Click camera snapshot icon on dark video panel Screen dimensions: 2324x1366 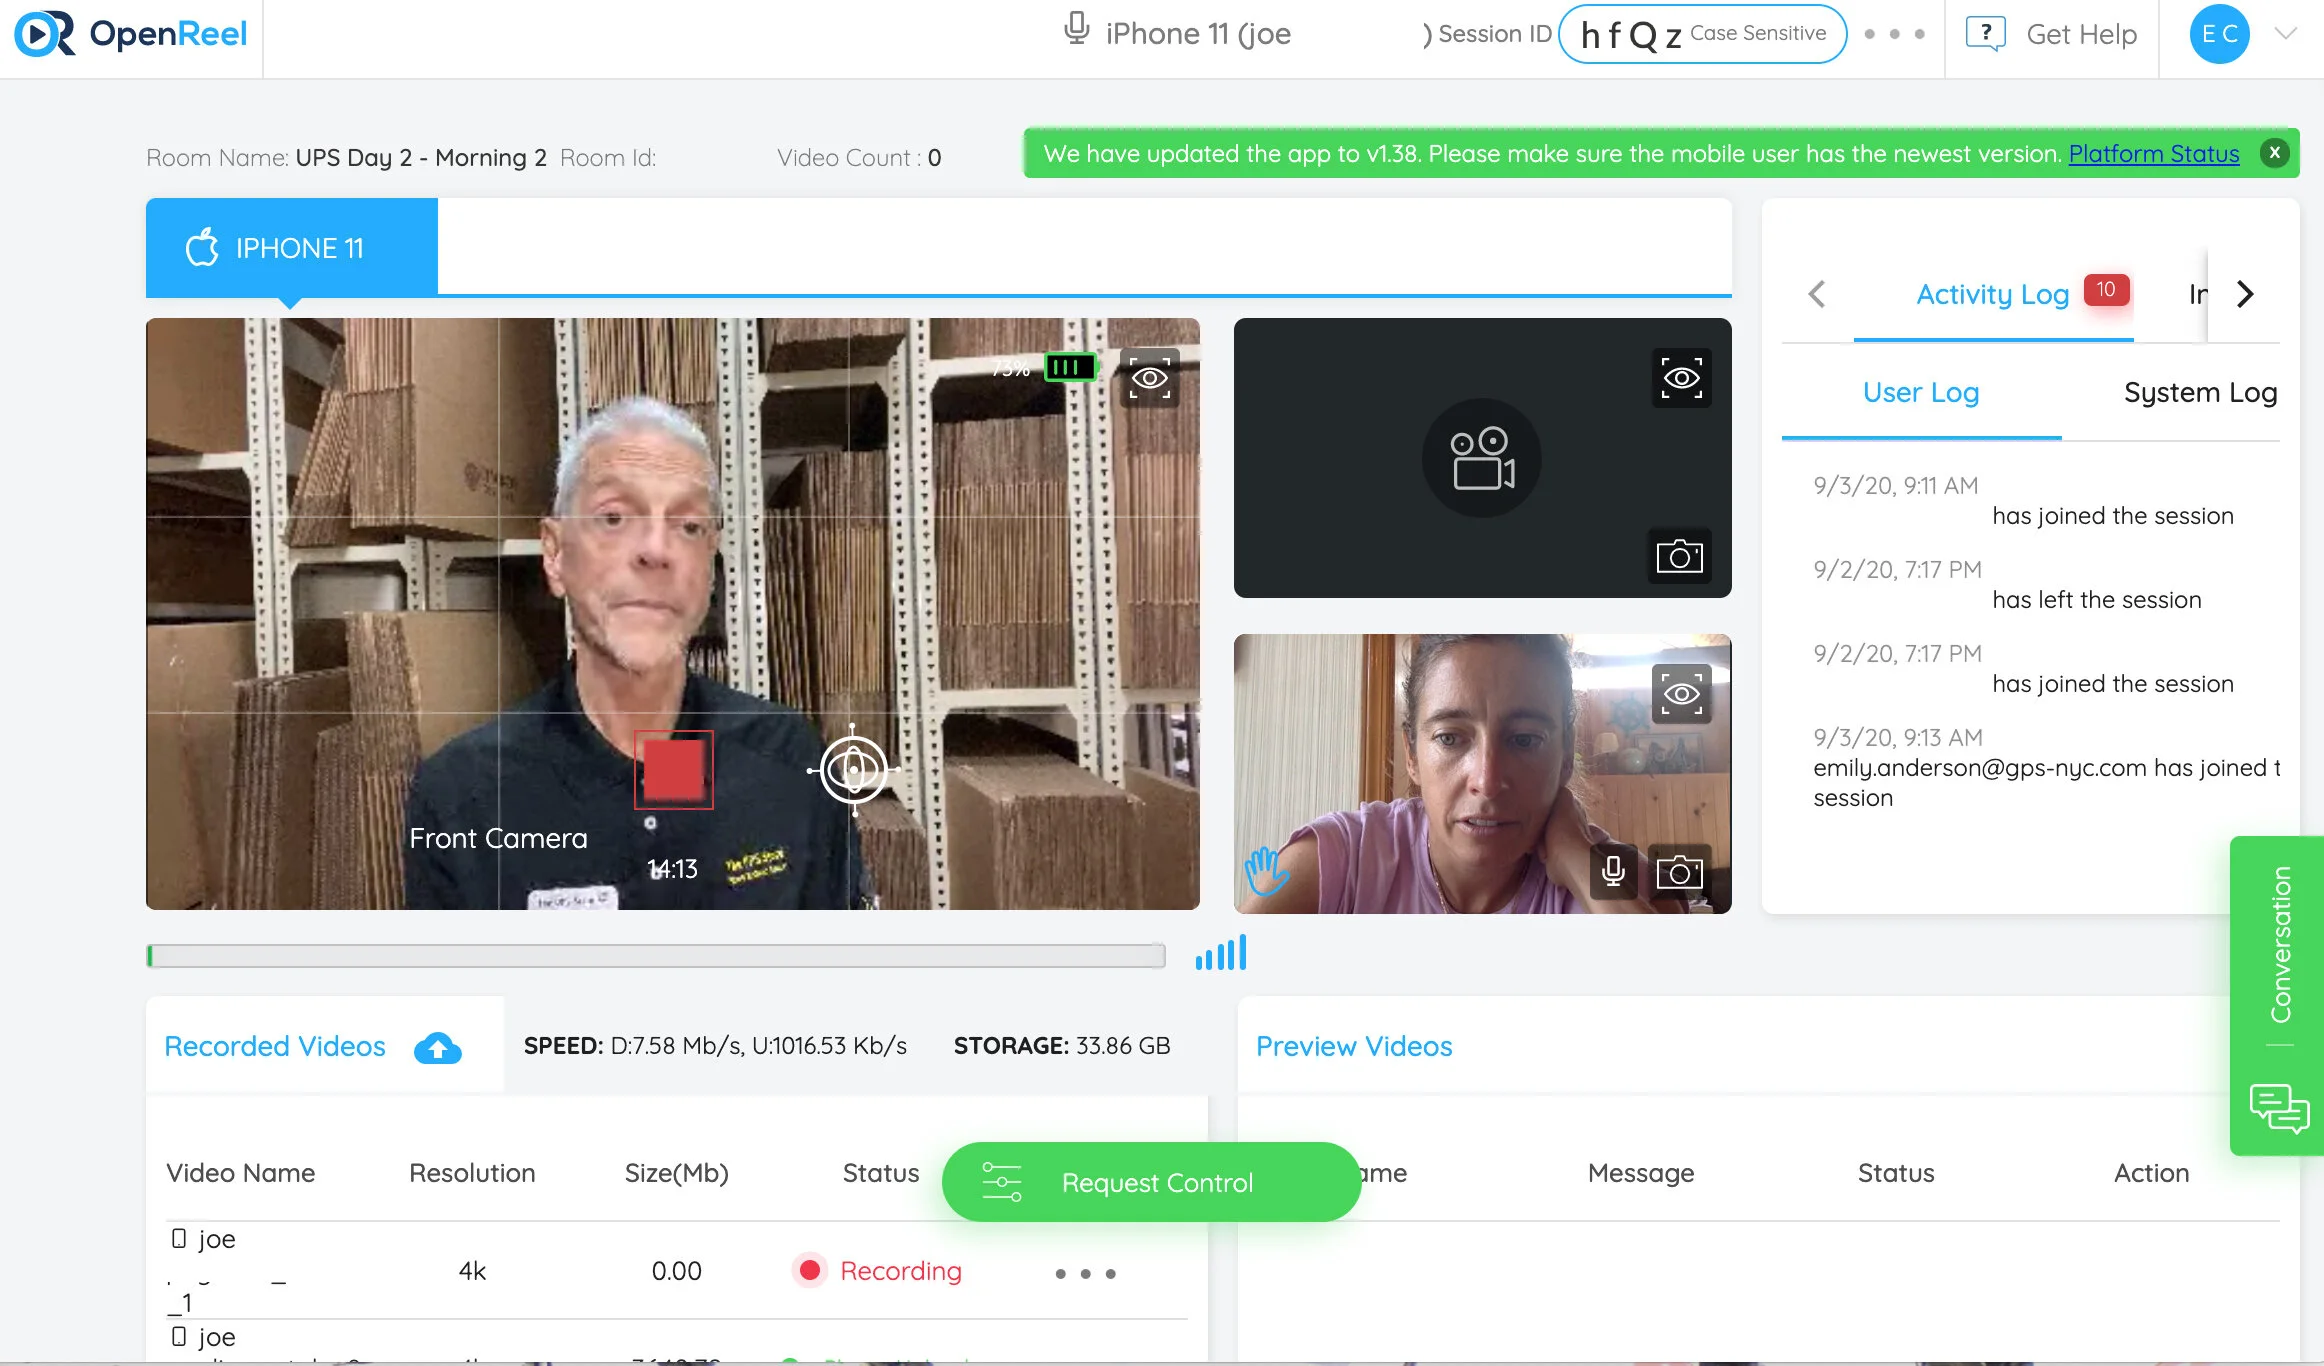[1679, 556]
